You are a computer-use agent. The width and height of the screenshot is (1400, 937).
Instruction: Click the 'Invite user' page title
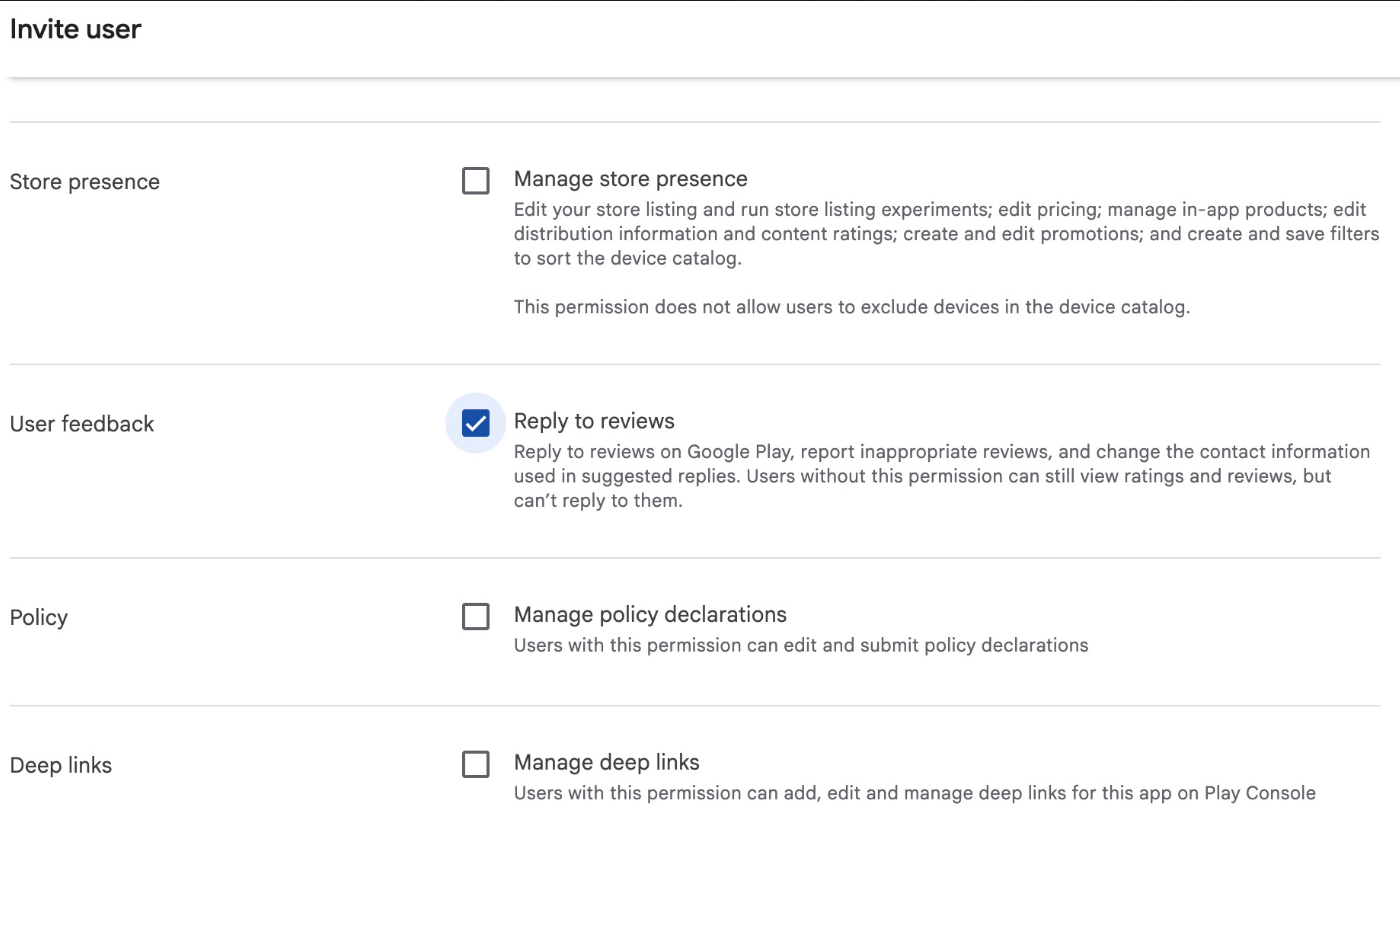point(76,30)
